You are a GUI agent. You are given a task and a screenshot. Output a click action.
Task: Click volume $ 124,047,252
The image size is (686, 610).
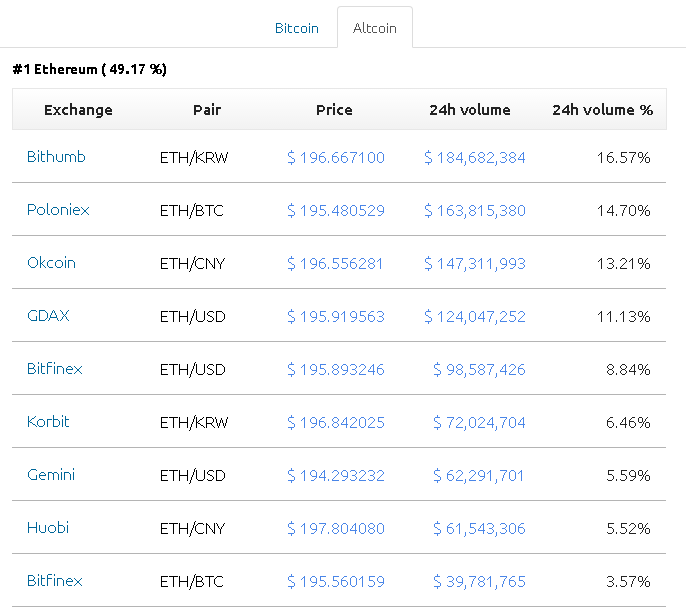pos(475,316)
